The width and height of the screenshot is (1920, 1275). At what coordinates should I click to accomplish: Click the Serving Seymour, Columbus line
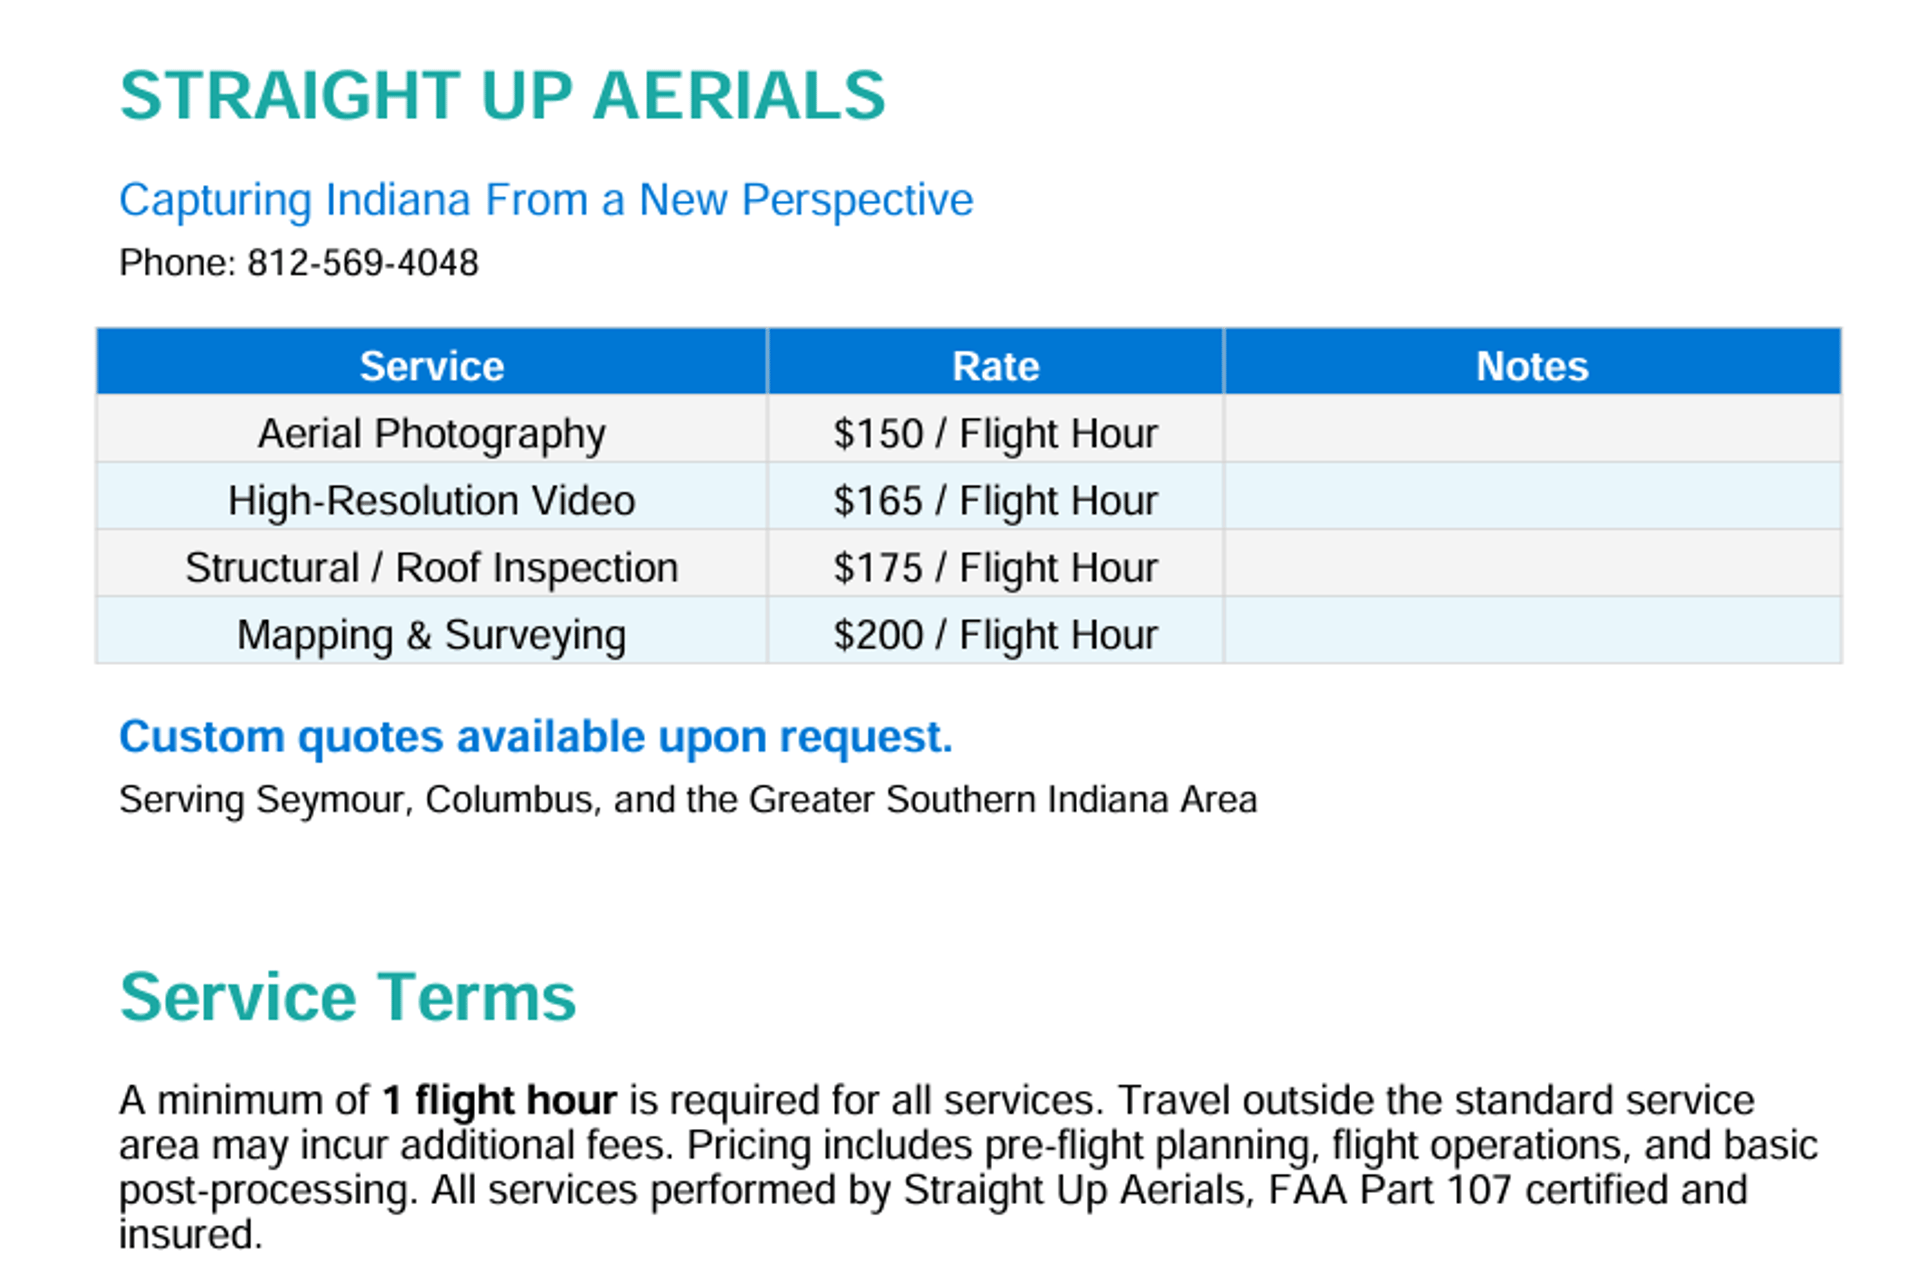[687, 800]
